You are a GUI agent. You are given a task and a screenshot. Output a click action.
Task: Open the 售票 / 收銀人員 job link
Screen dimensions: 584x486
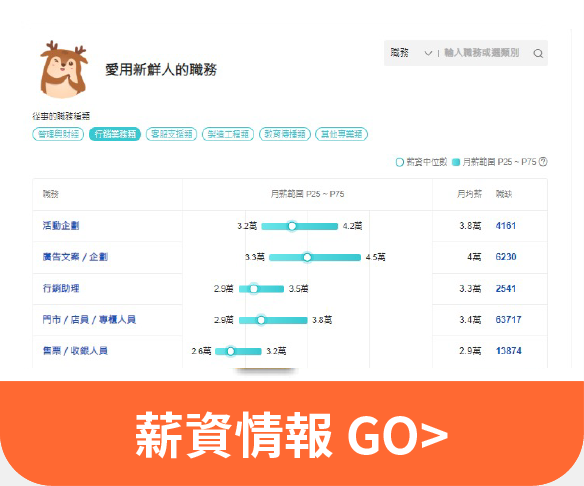tap(75, 351)
